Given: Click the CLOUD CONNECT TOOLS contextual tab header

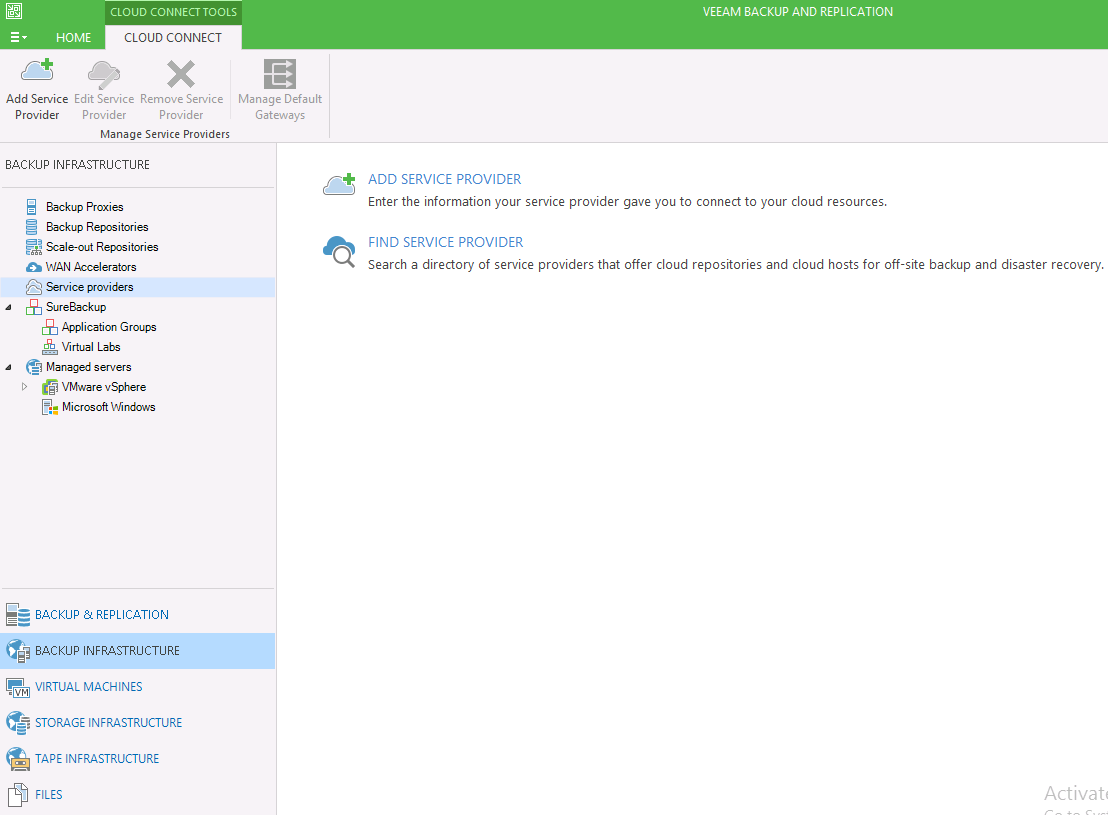Looking at the screenshot, I should (x=173, y=12).
